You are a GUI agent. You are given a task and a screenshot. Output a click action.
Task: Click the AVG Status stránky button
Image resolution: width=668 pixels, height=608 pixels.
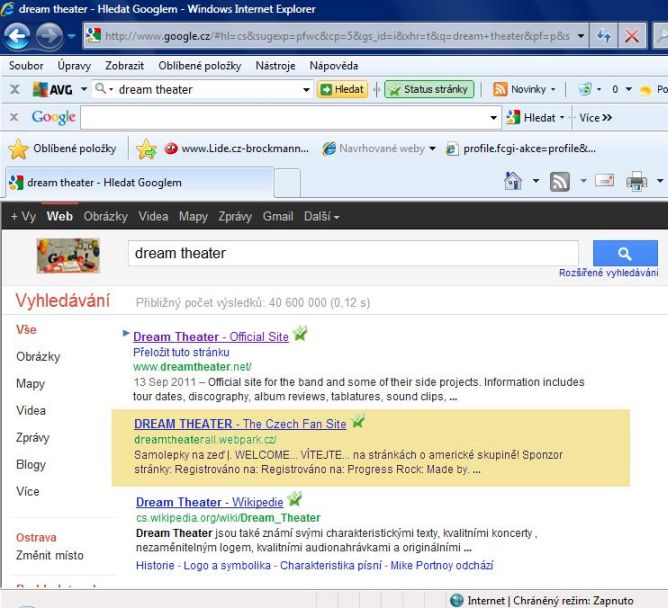point(428,90)
